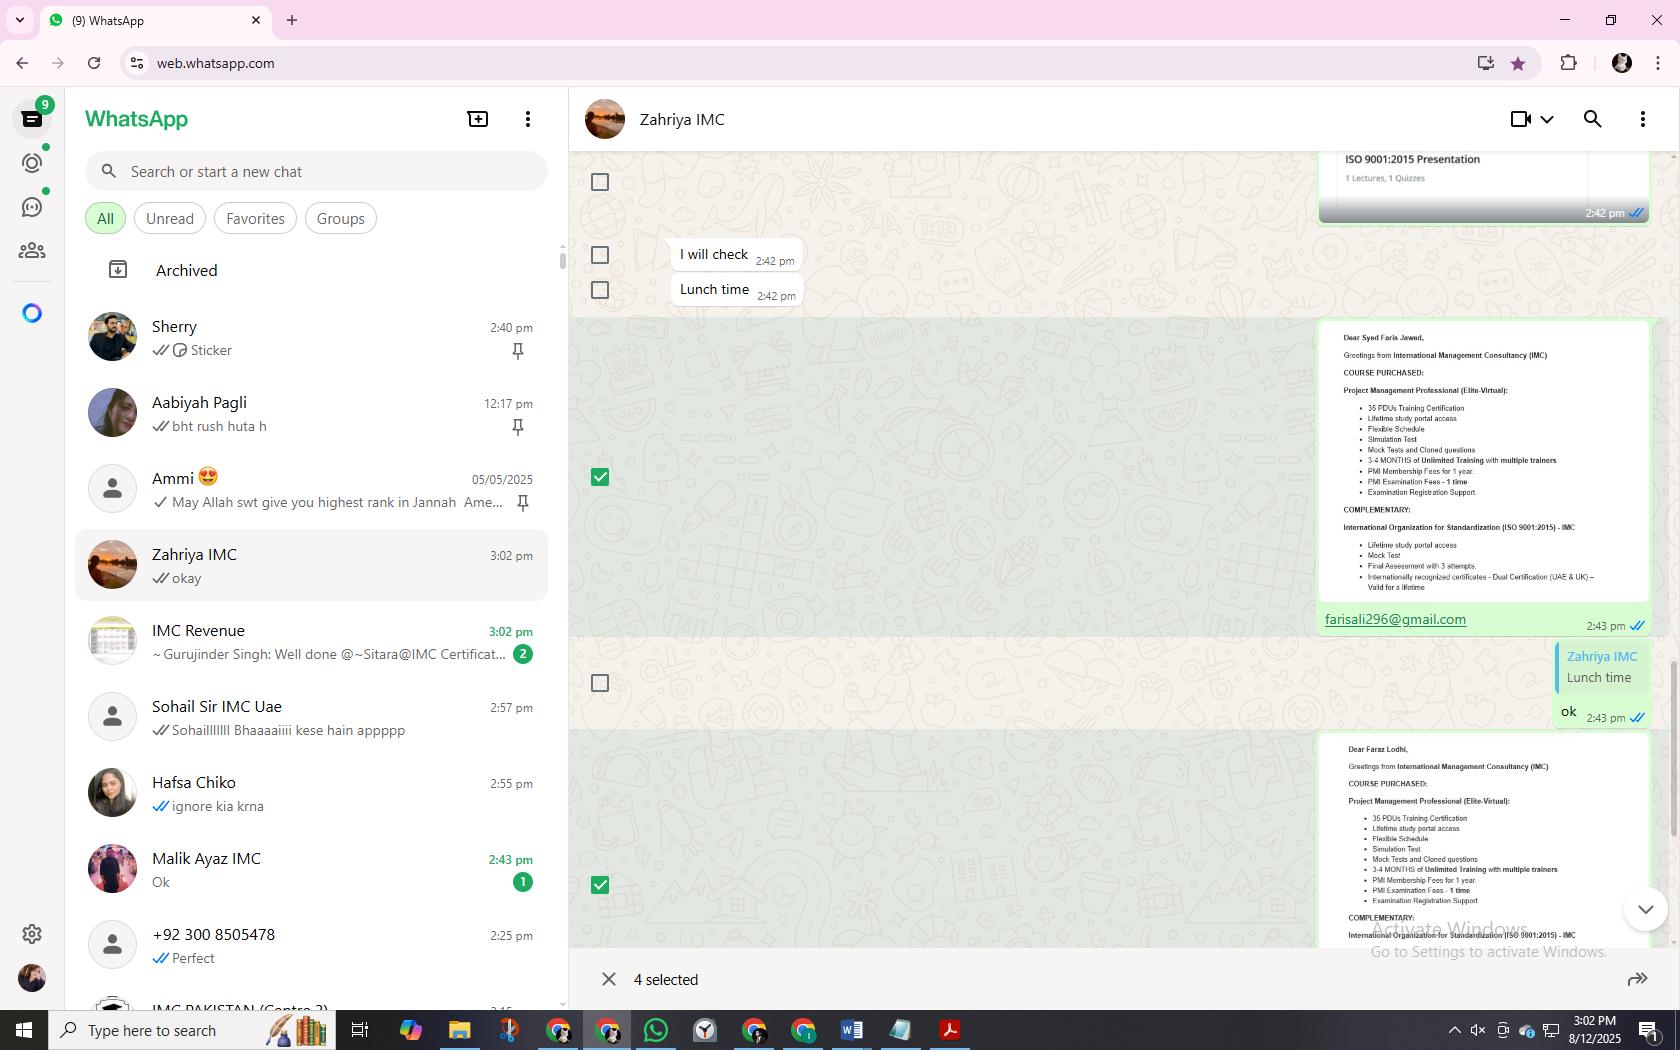This screenshot has height=1050, width=1680.
Task: Open the Dear Syed Faris Jawed image
Action: (x=1484, y=462)
